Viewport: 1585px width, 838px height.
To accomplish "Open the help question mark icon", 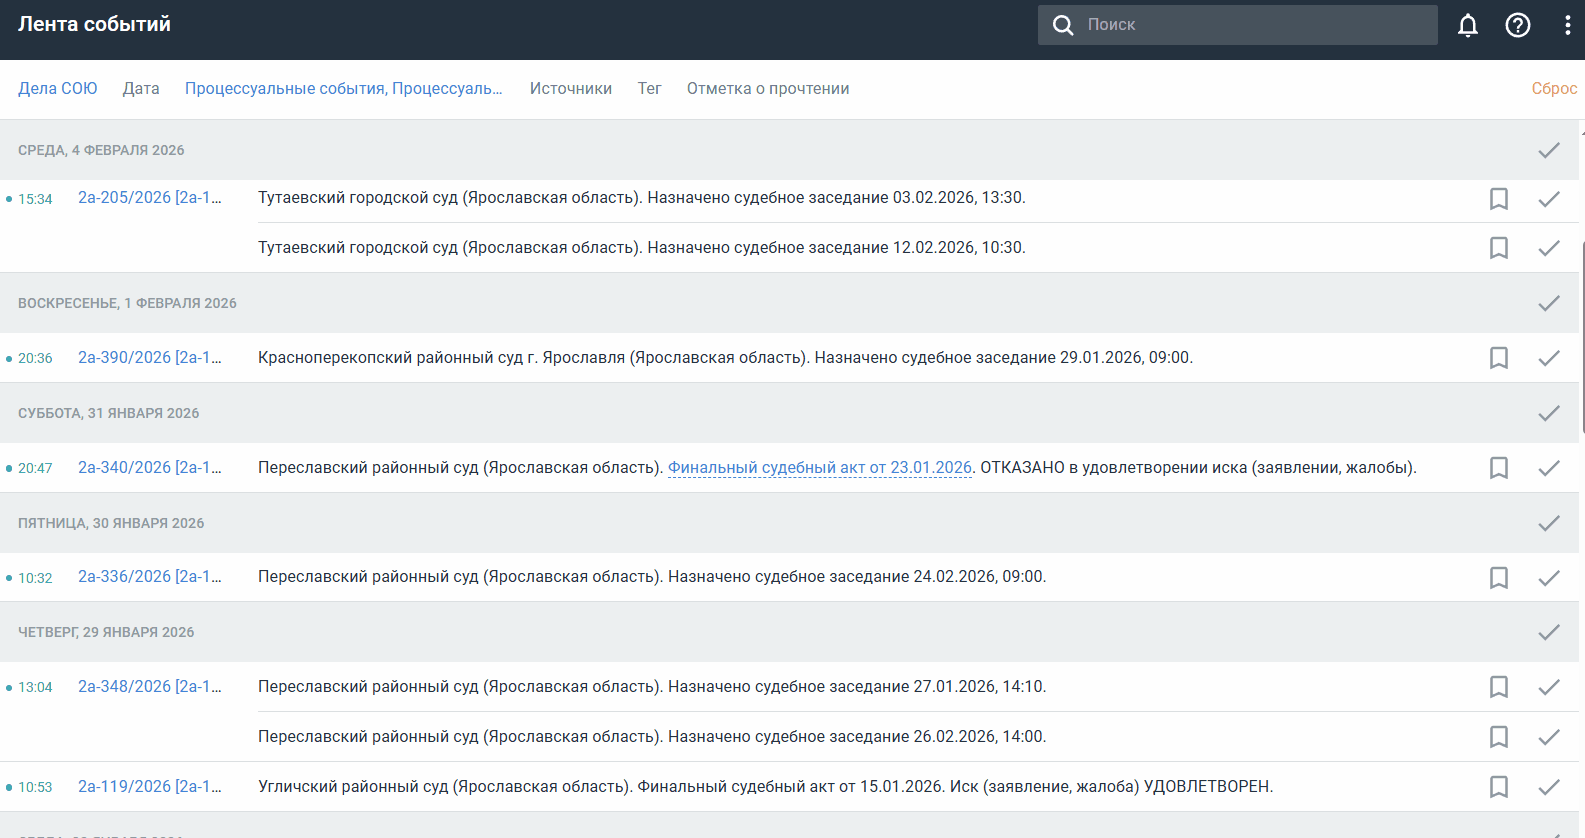I will (1517, 25).
